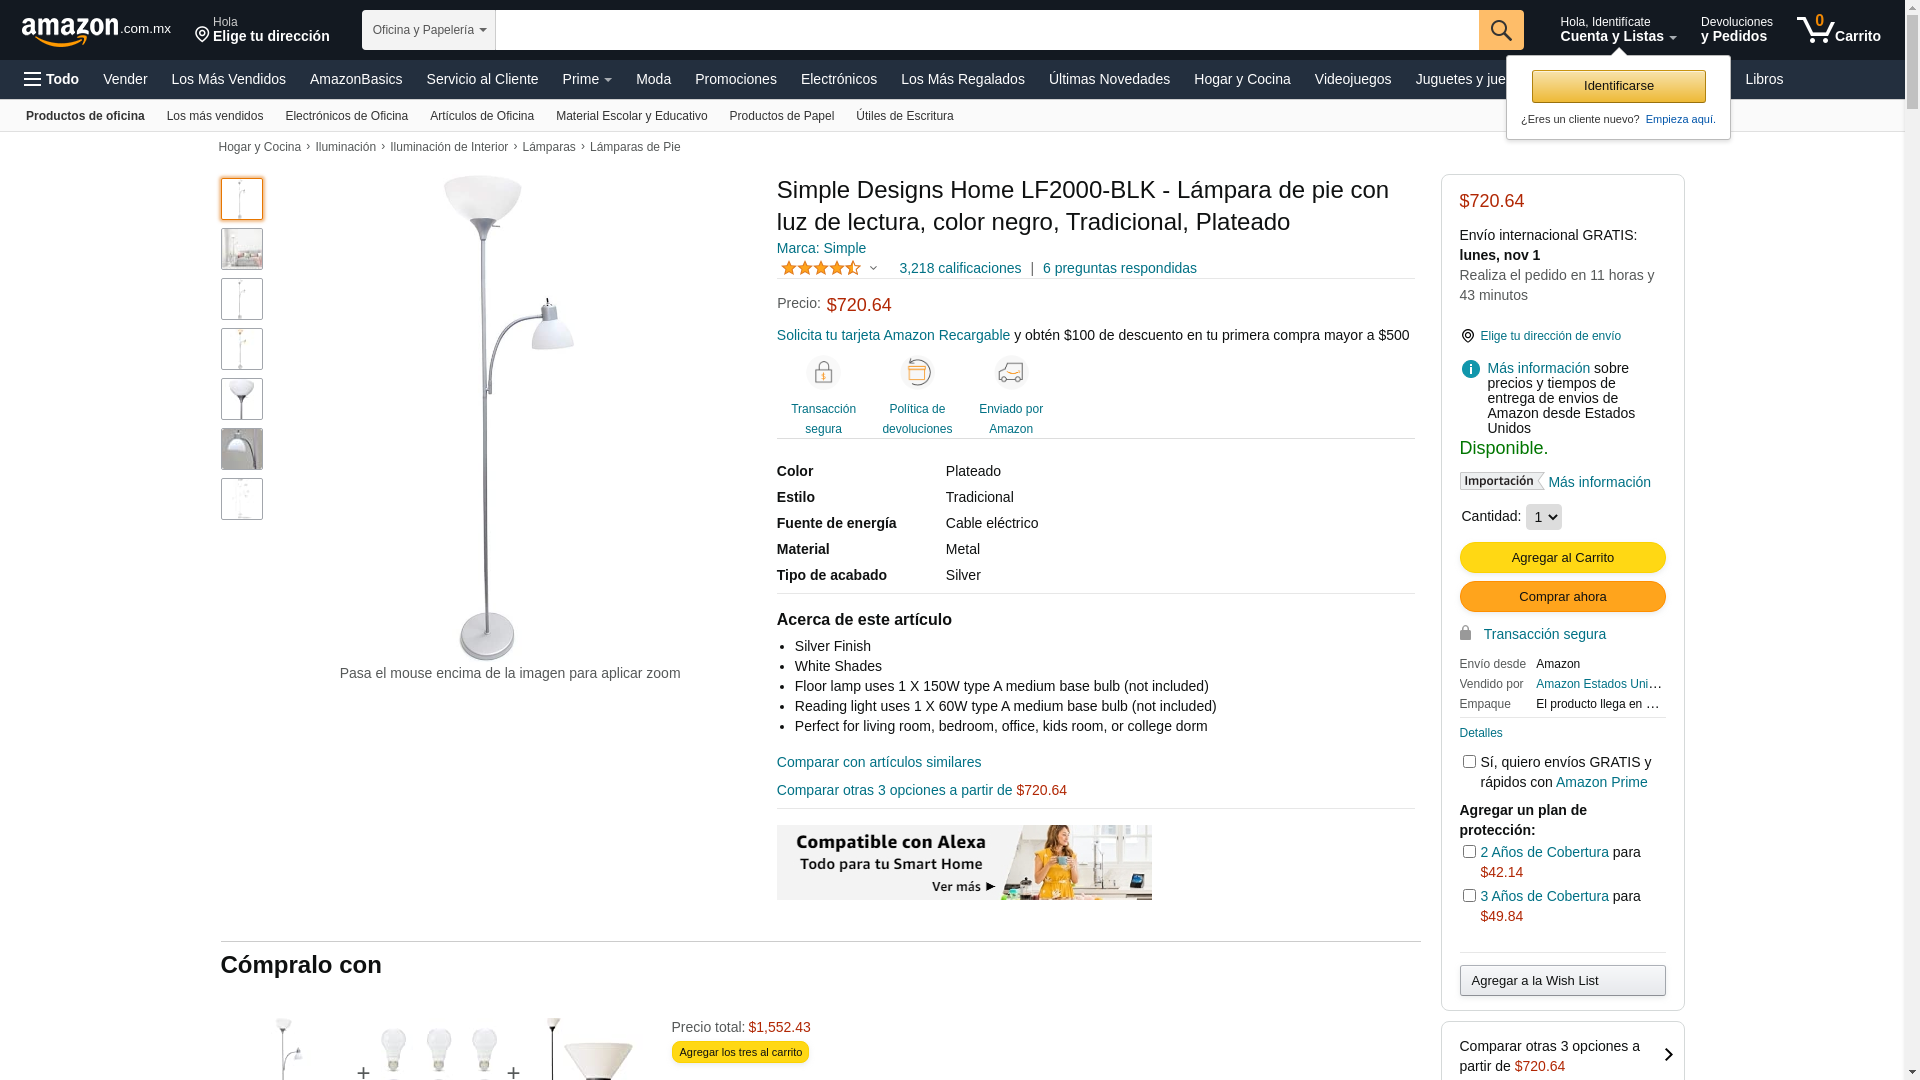This screenshot has width=1920, height=1080.
Task: Click the search magnifier button
Action: coord(1501,30)
